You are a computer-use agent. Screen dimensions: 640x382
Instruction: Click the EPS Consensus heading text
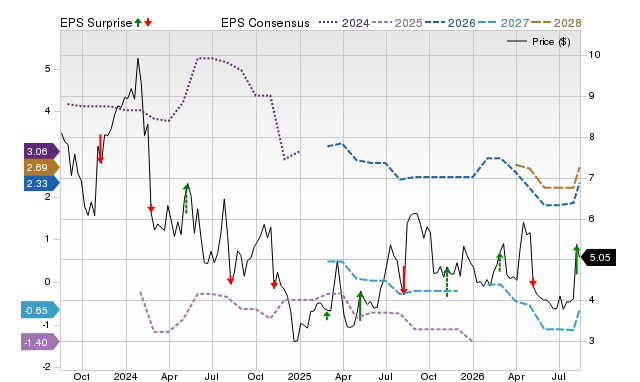click(265, 23)
